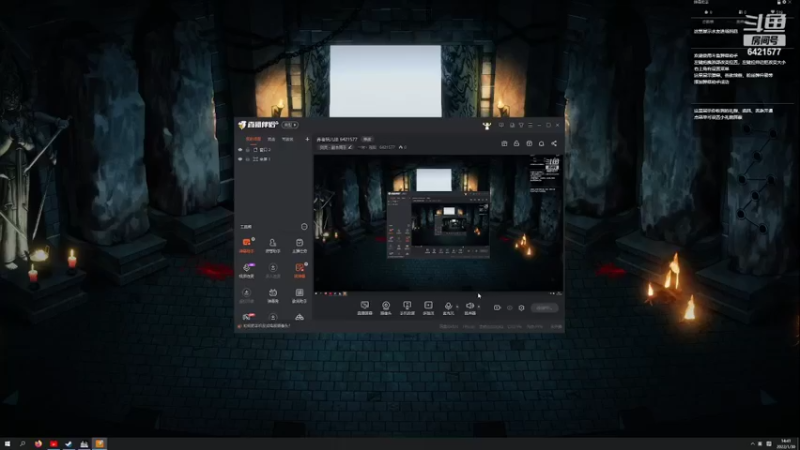Open the highlighted orange first toolbox tool
This screenshot has height=450, width=800.
click(246, 245)
